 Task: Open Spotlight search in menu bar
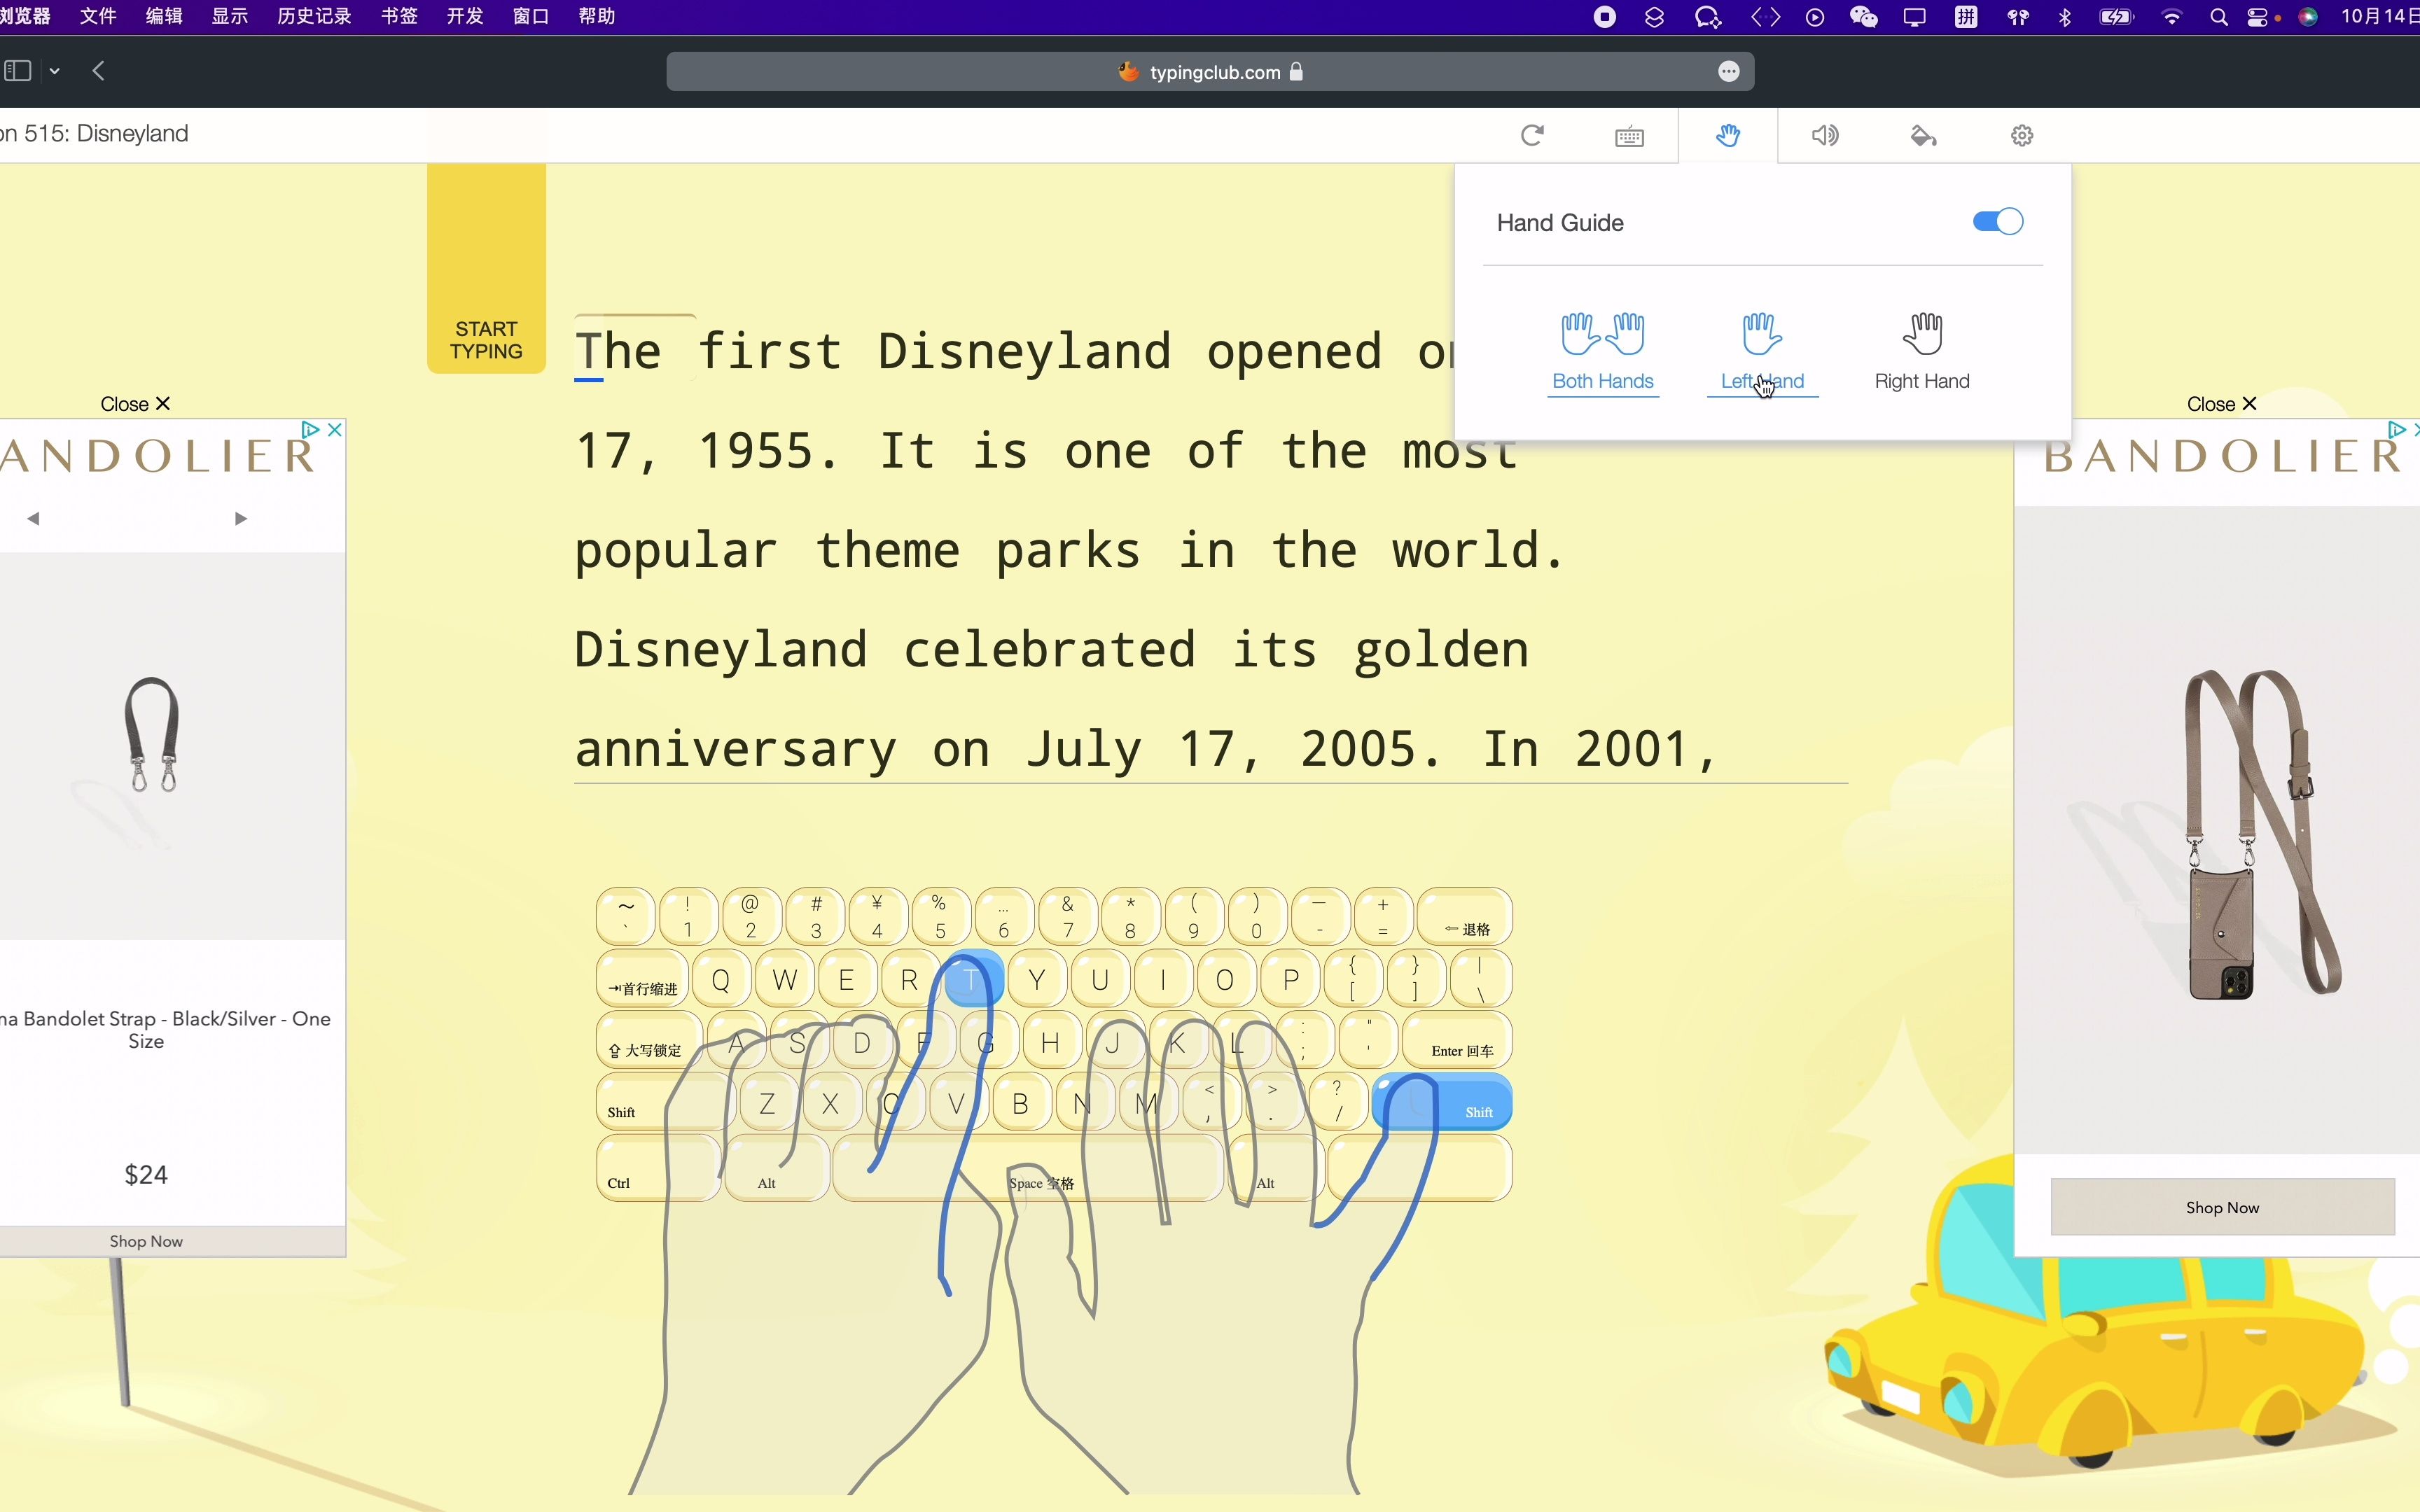point(2219,17)
